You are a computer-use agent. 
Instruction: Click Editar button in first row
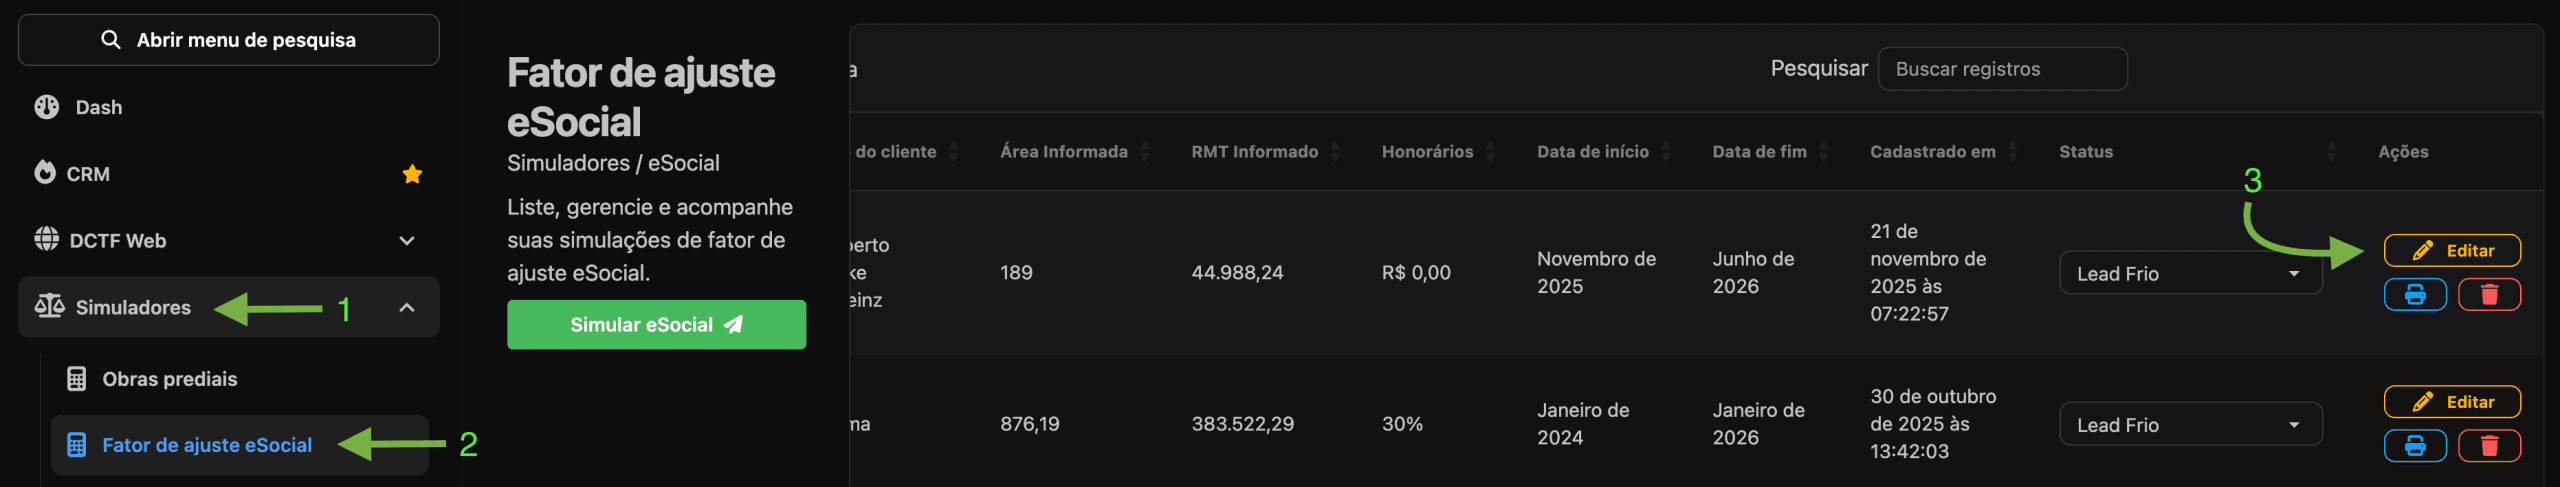2452,250
